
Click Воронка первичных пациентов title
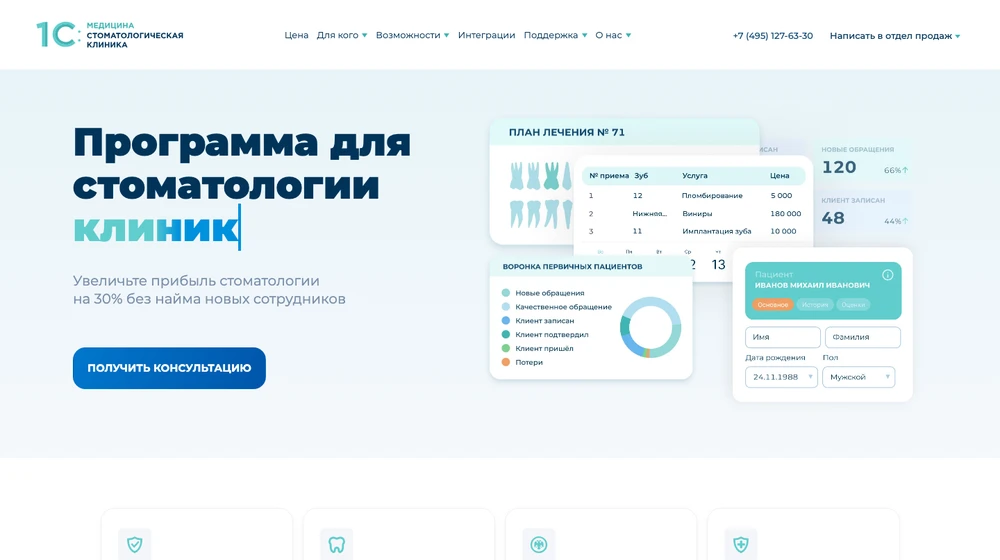pos(572,267)
